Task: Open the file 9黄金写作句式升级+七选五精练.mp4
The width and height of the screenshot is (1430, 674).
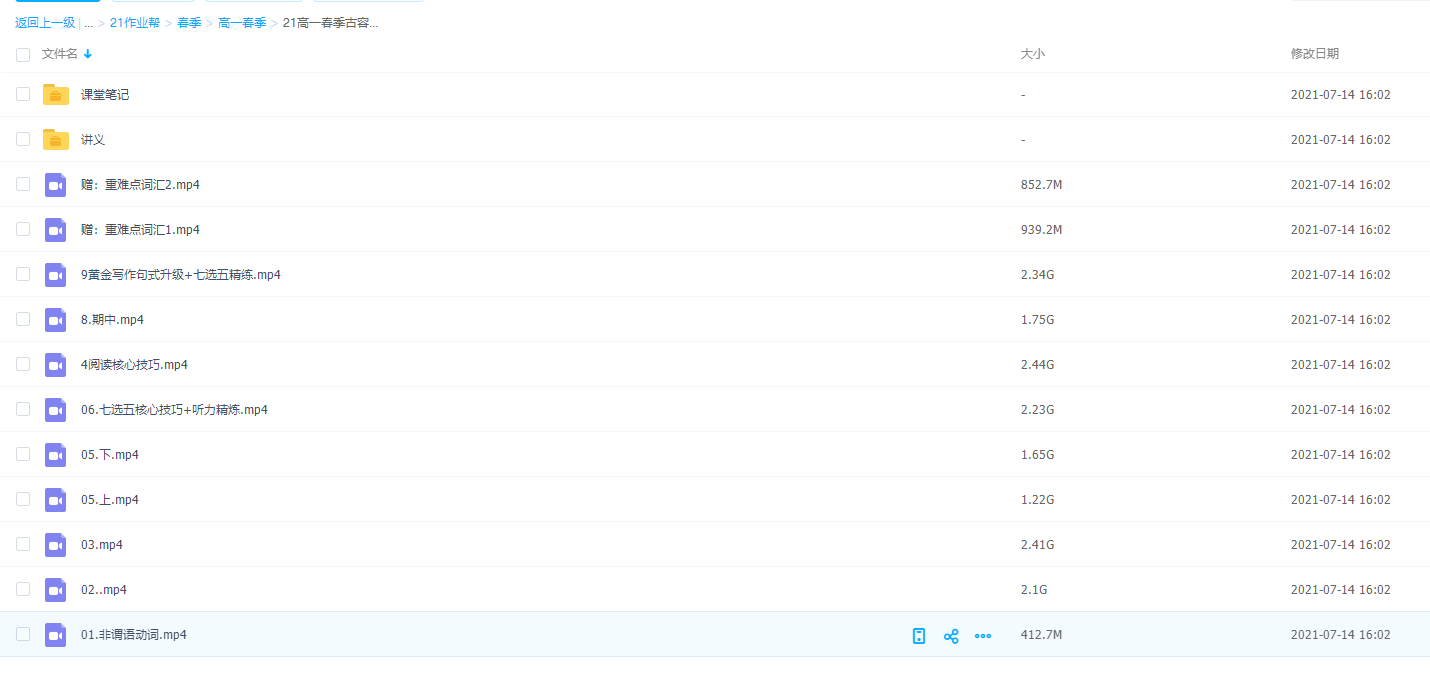Action: pyautogui.click(x=180, y=275)
